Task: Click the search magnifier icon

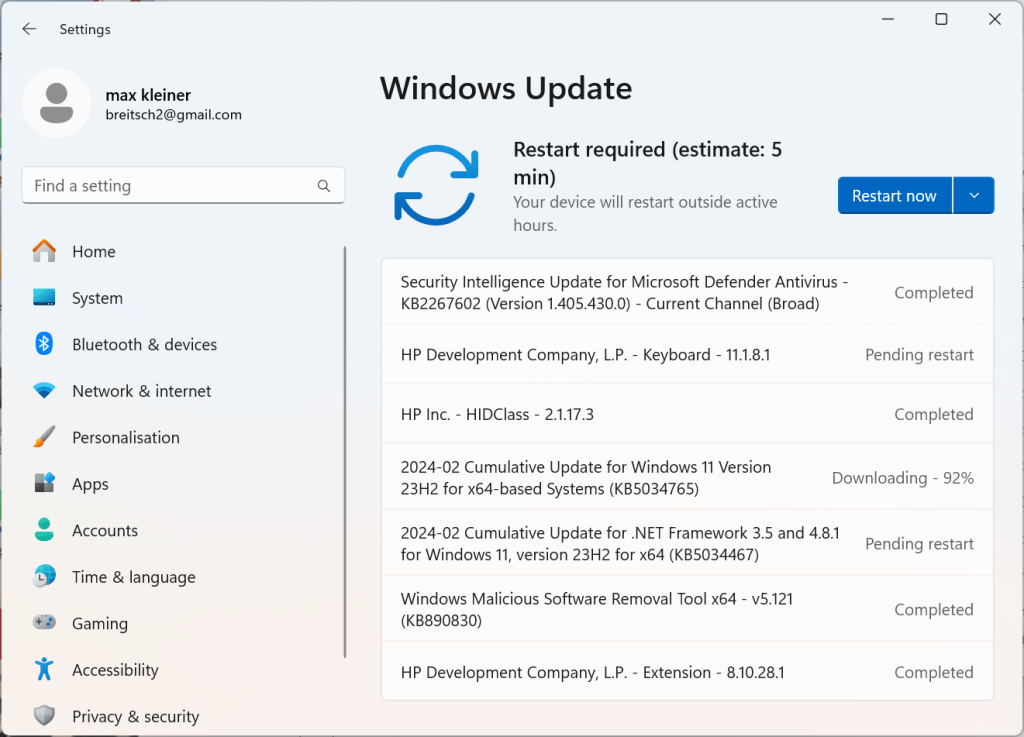Action: pyautogui.click(x=324, y=186)
